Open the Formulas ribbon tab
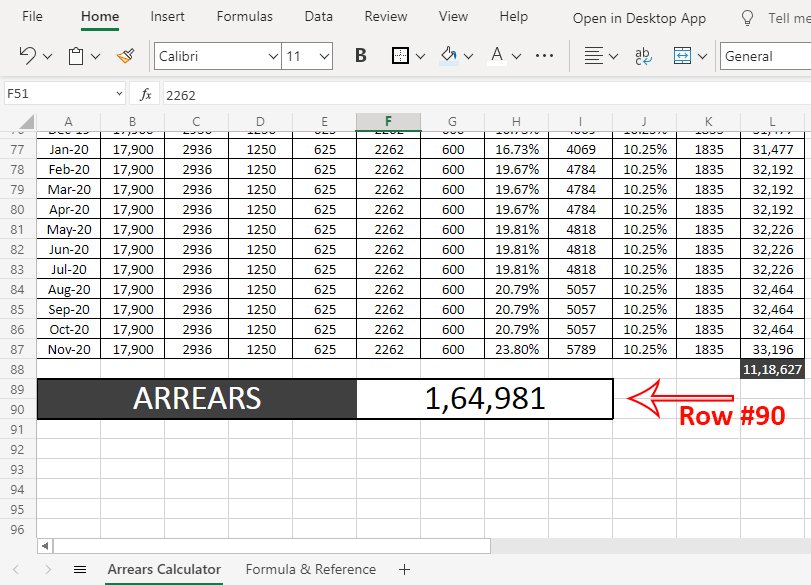Image resolution: width=811 pixels, height=585 pixels. click(244, 17)
